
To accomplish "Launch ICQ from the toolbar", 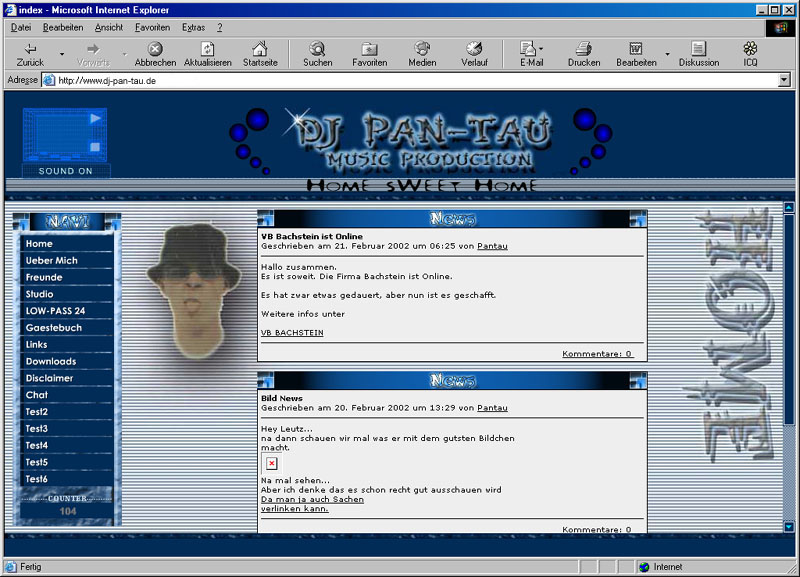I will [750, 49].
